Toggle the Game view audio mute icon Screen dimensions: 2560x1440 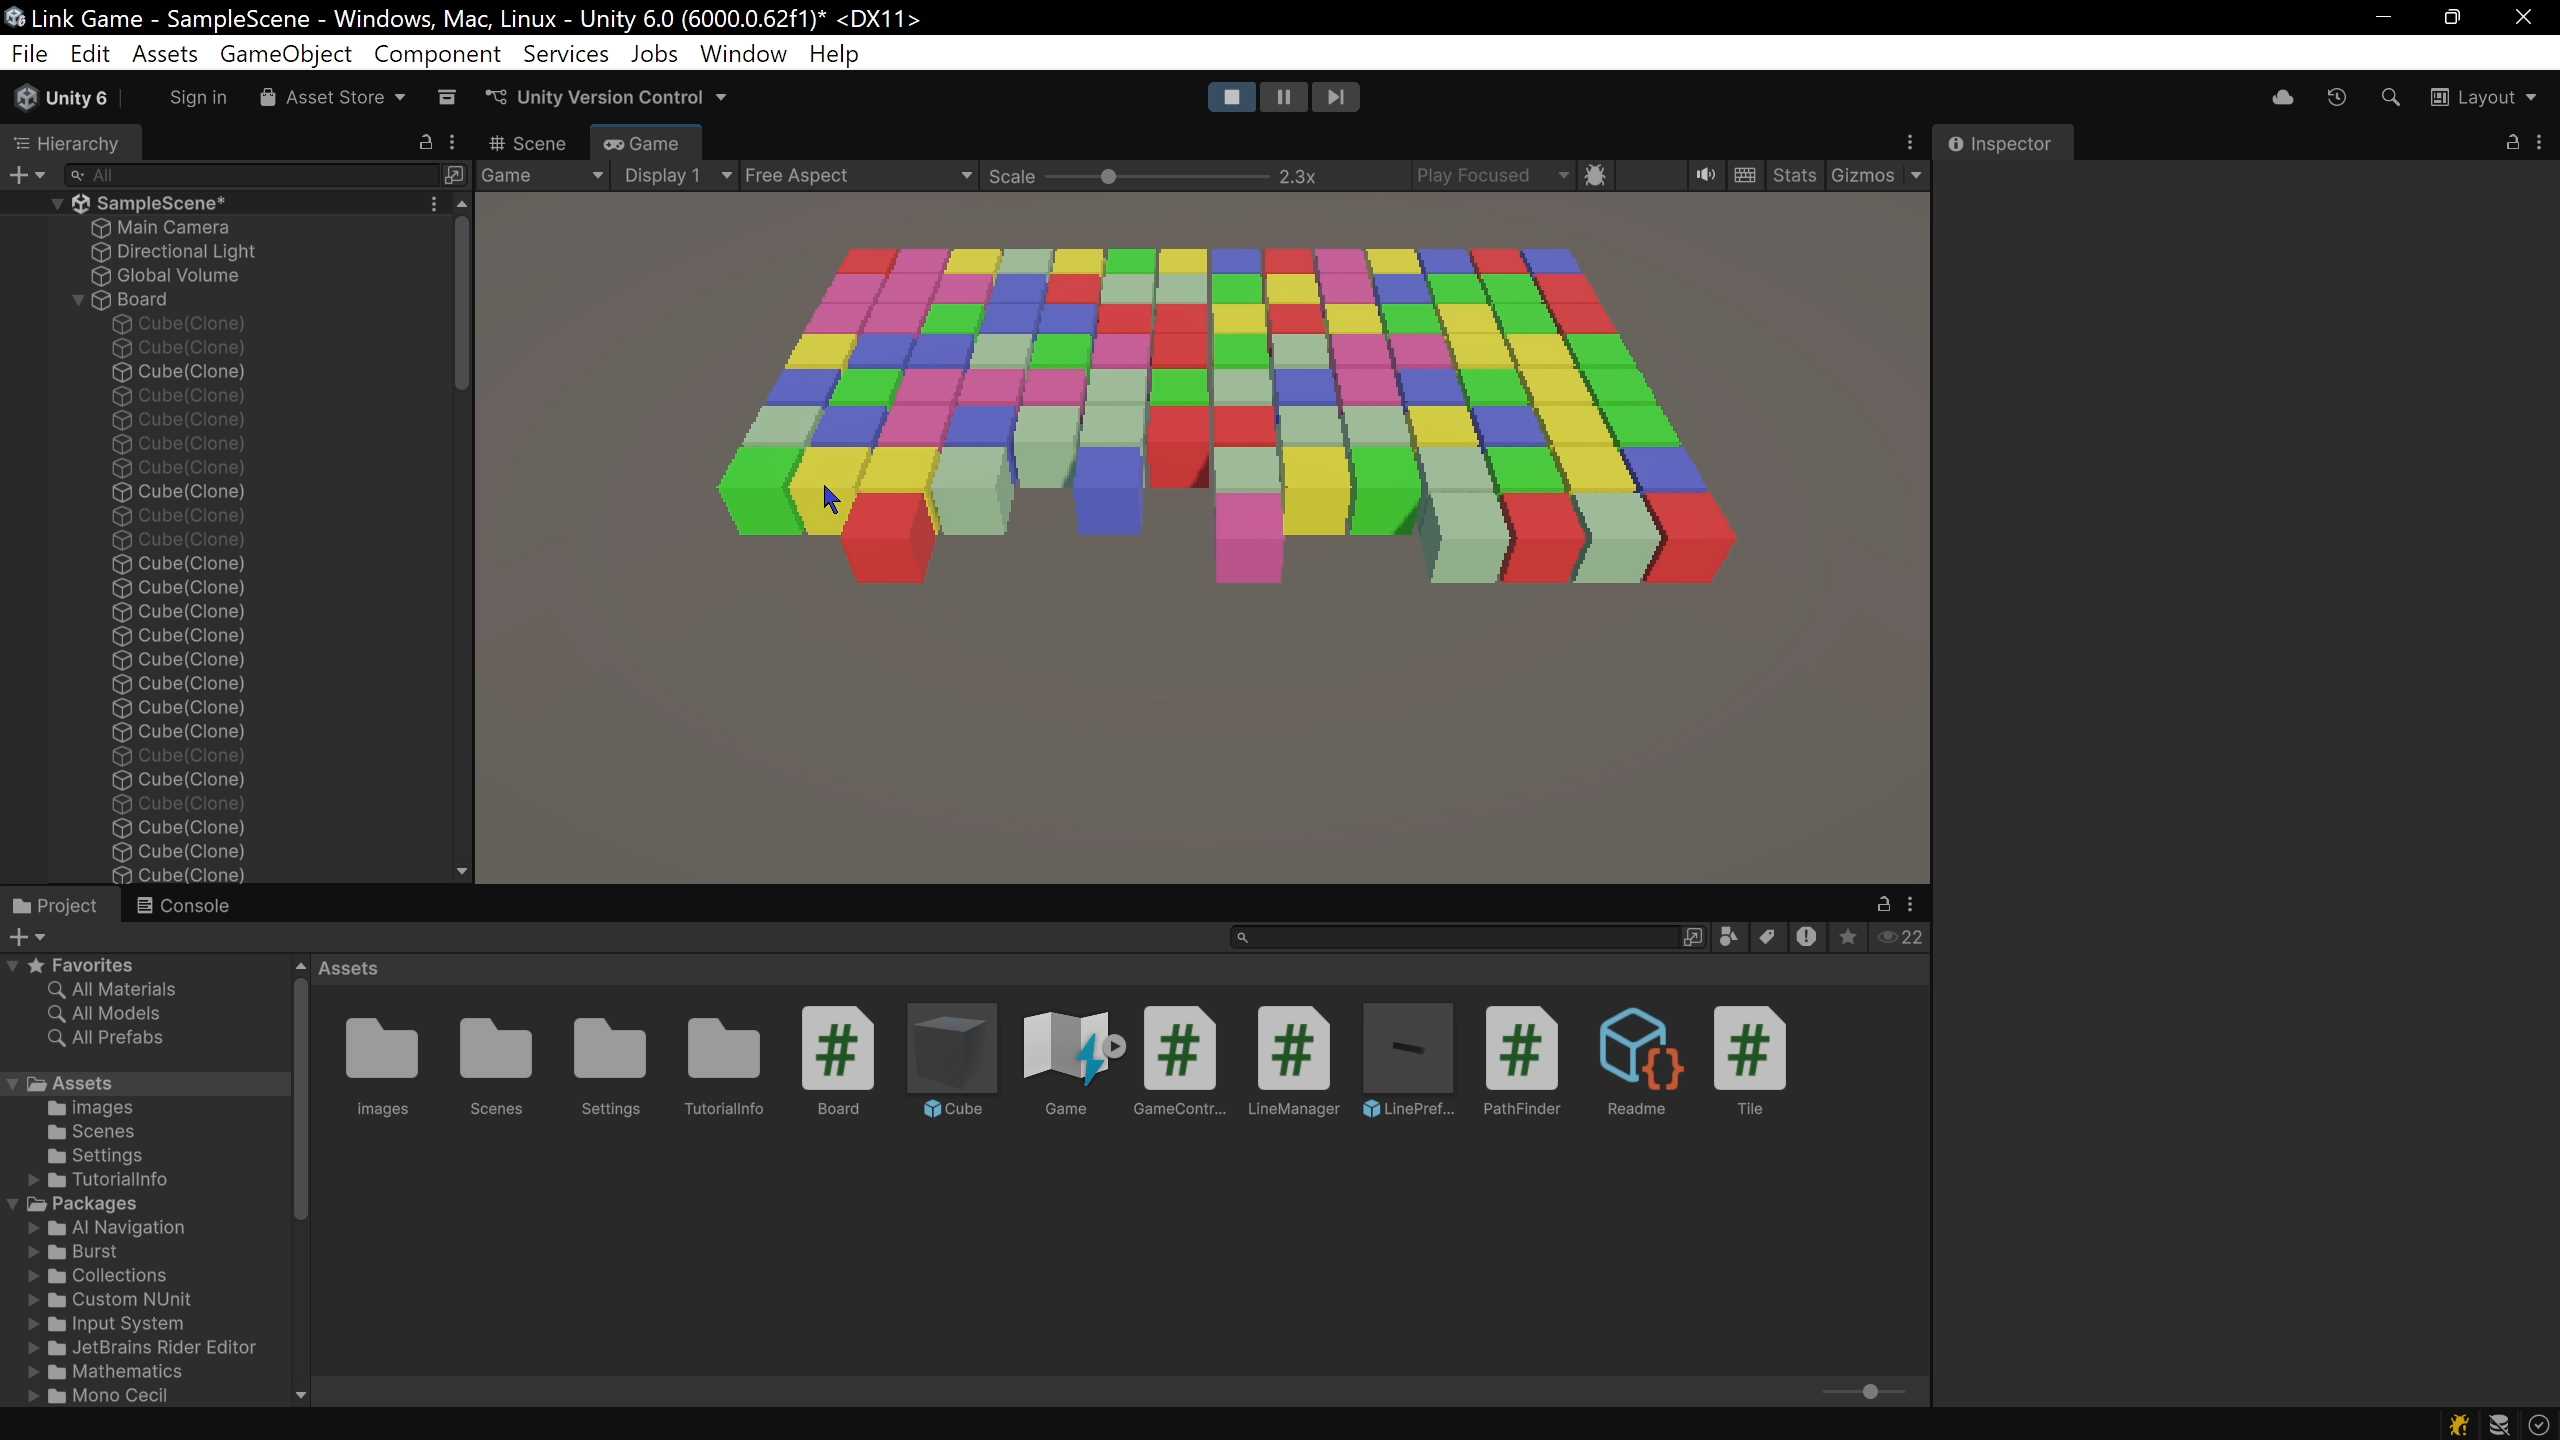pos(1705,175)
